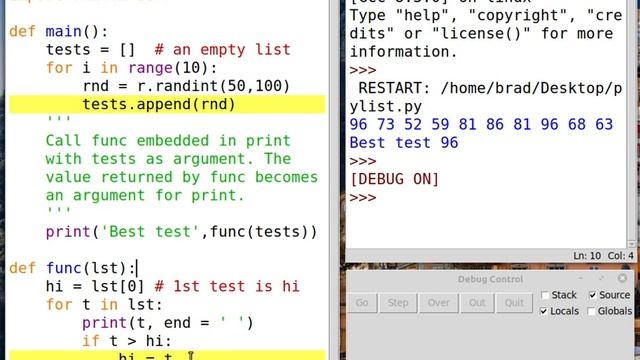The width and height of the screenshot is (640, 360).
Task: Click the 'if t > hi:' line
Action: point(127,341)
